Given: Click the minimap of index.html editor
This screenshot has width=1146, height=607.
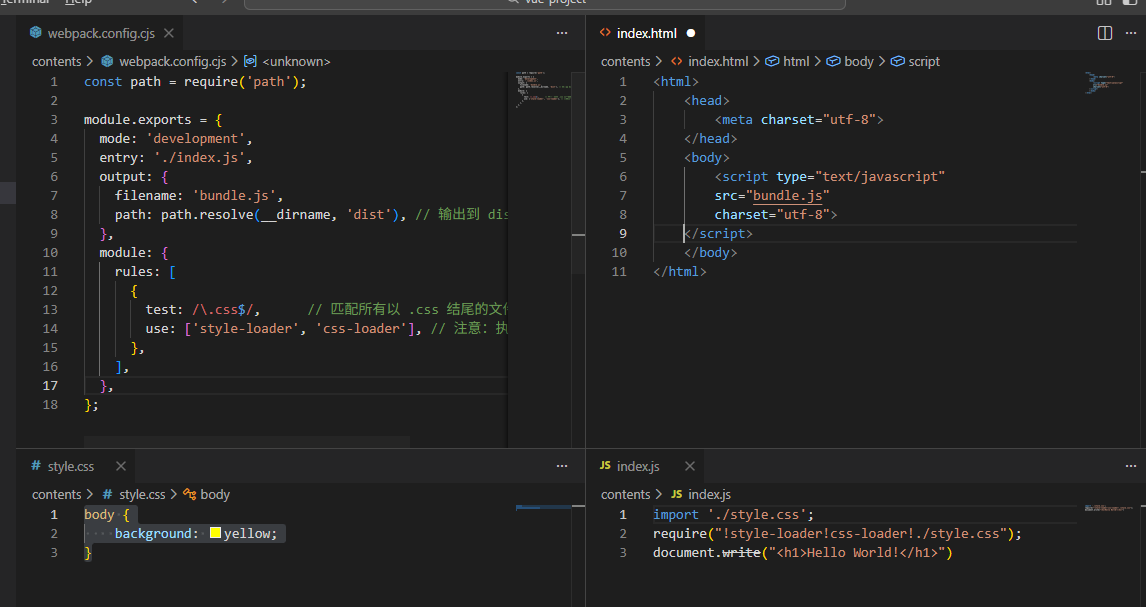Looking at the screenshot, I should click(1105, 83).
